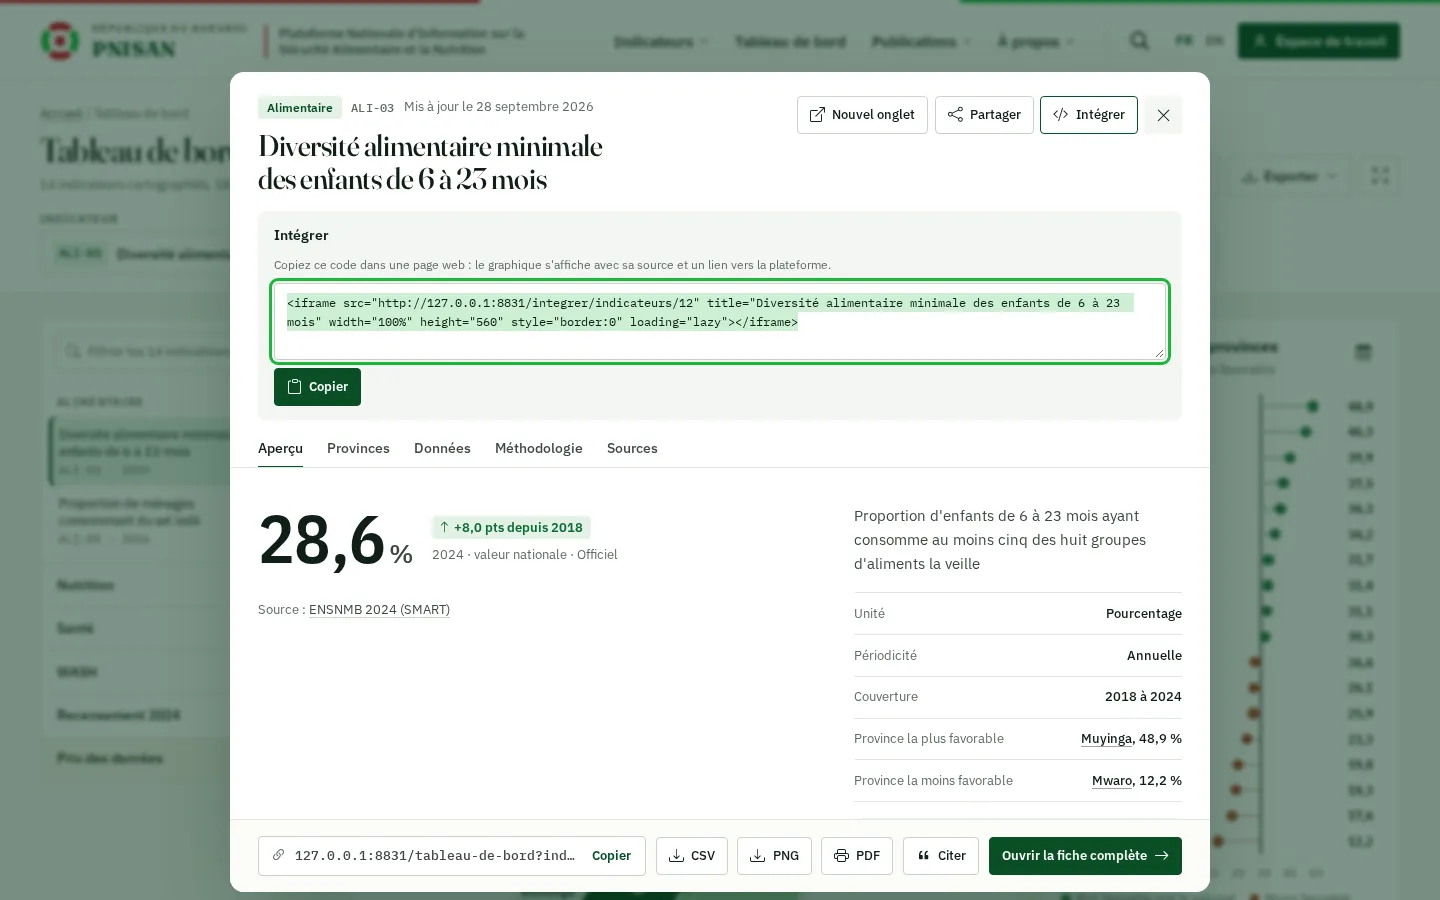This screenshot has width=1440, height=900.
Task: Open the Publications dropdown in background header
Action: [x=921, y=42]
